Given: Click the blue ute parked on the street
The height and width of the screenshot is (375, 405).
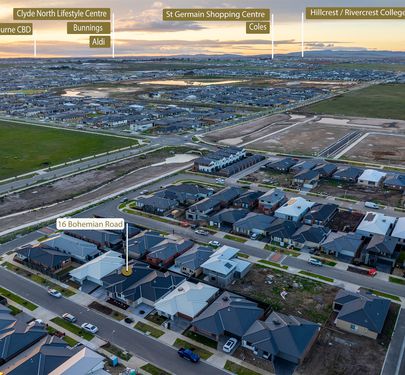Looking at the screenshot, I should (x=189, y=355).
